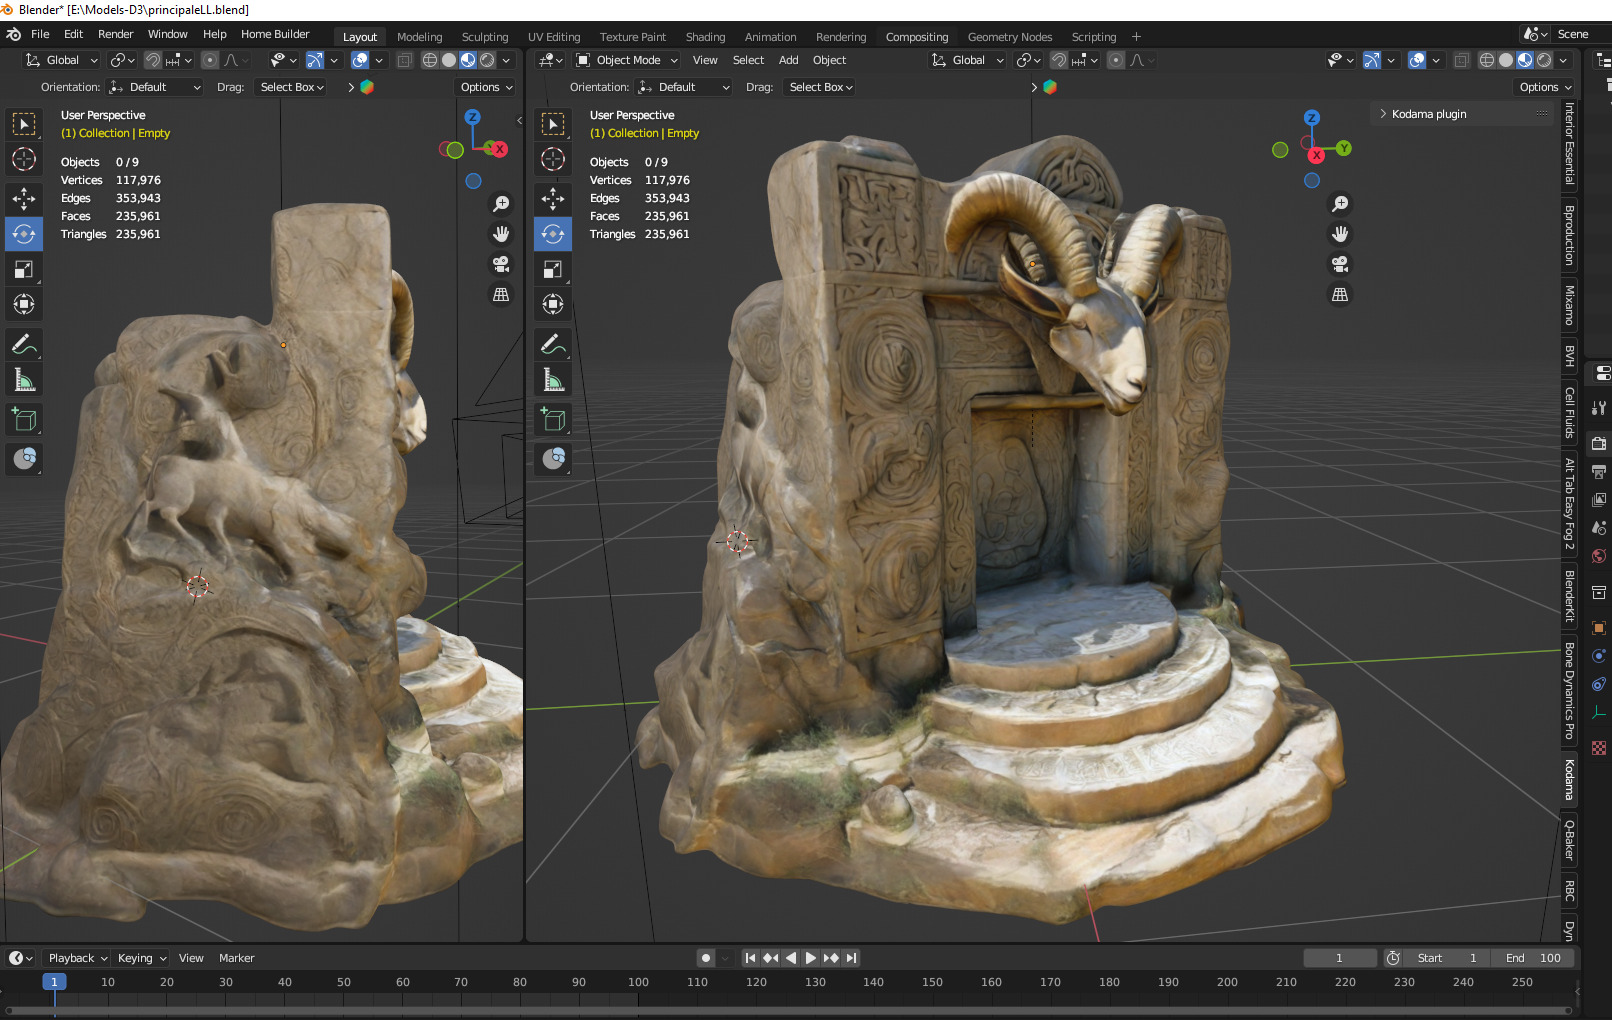1612x1020 pixels.
Task: Open Playback dropdown in timeline
Action: [x=78, y=958]
